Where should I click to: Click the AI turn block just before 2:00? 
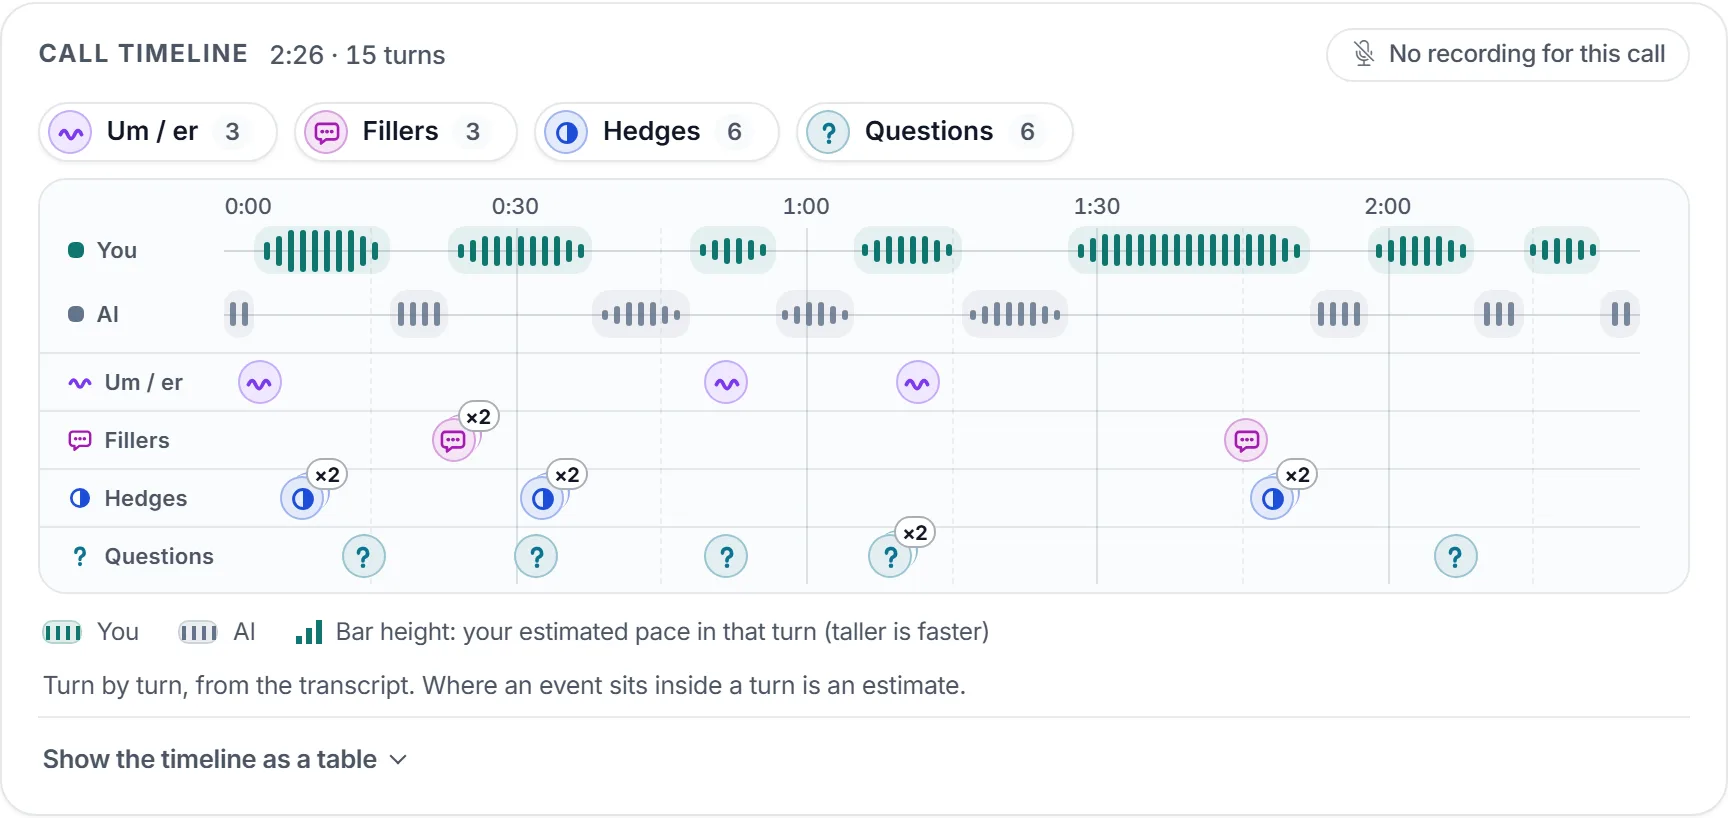coord(1339,314)
